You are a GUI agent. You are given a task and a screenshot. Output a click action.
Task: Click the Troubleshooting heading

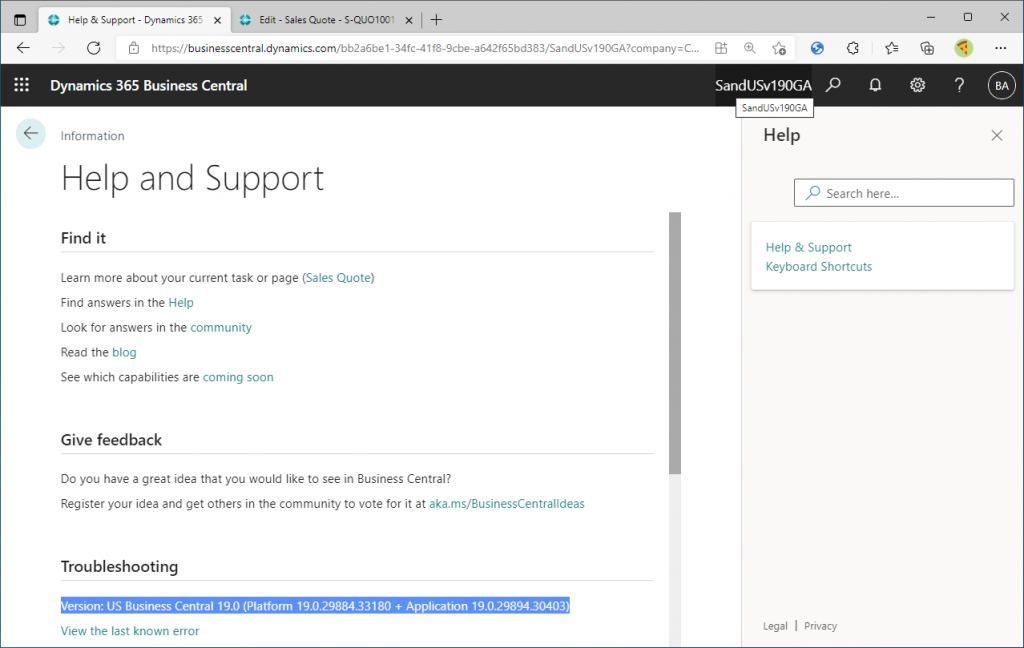click(120, 566)
